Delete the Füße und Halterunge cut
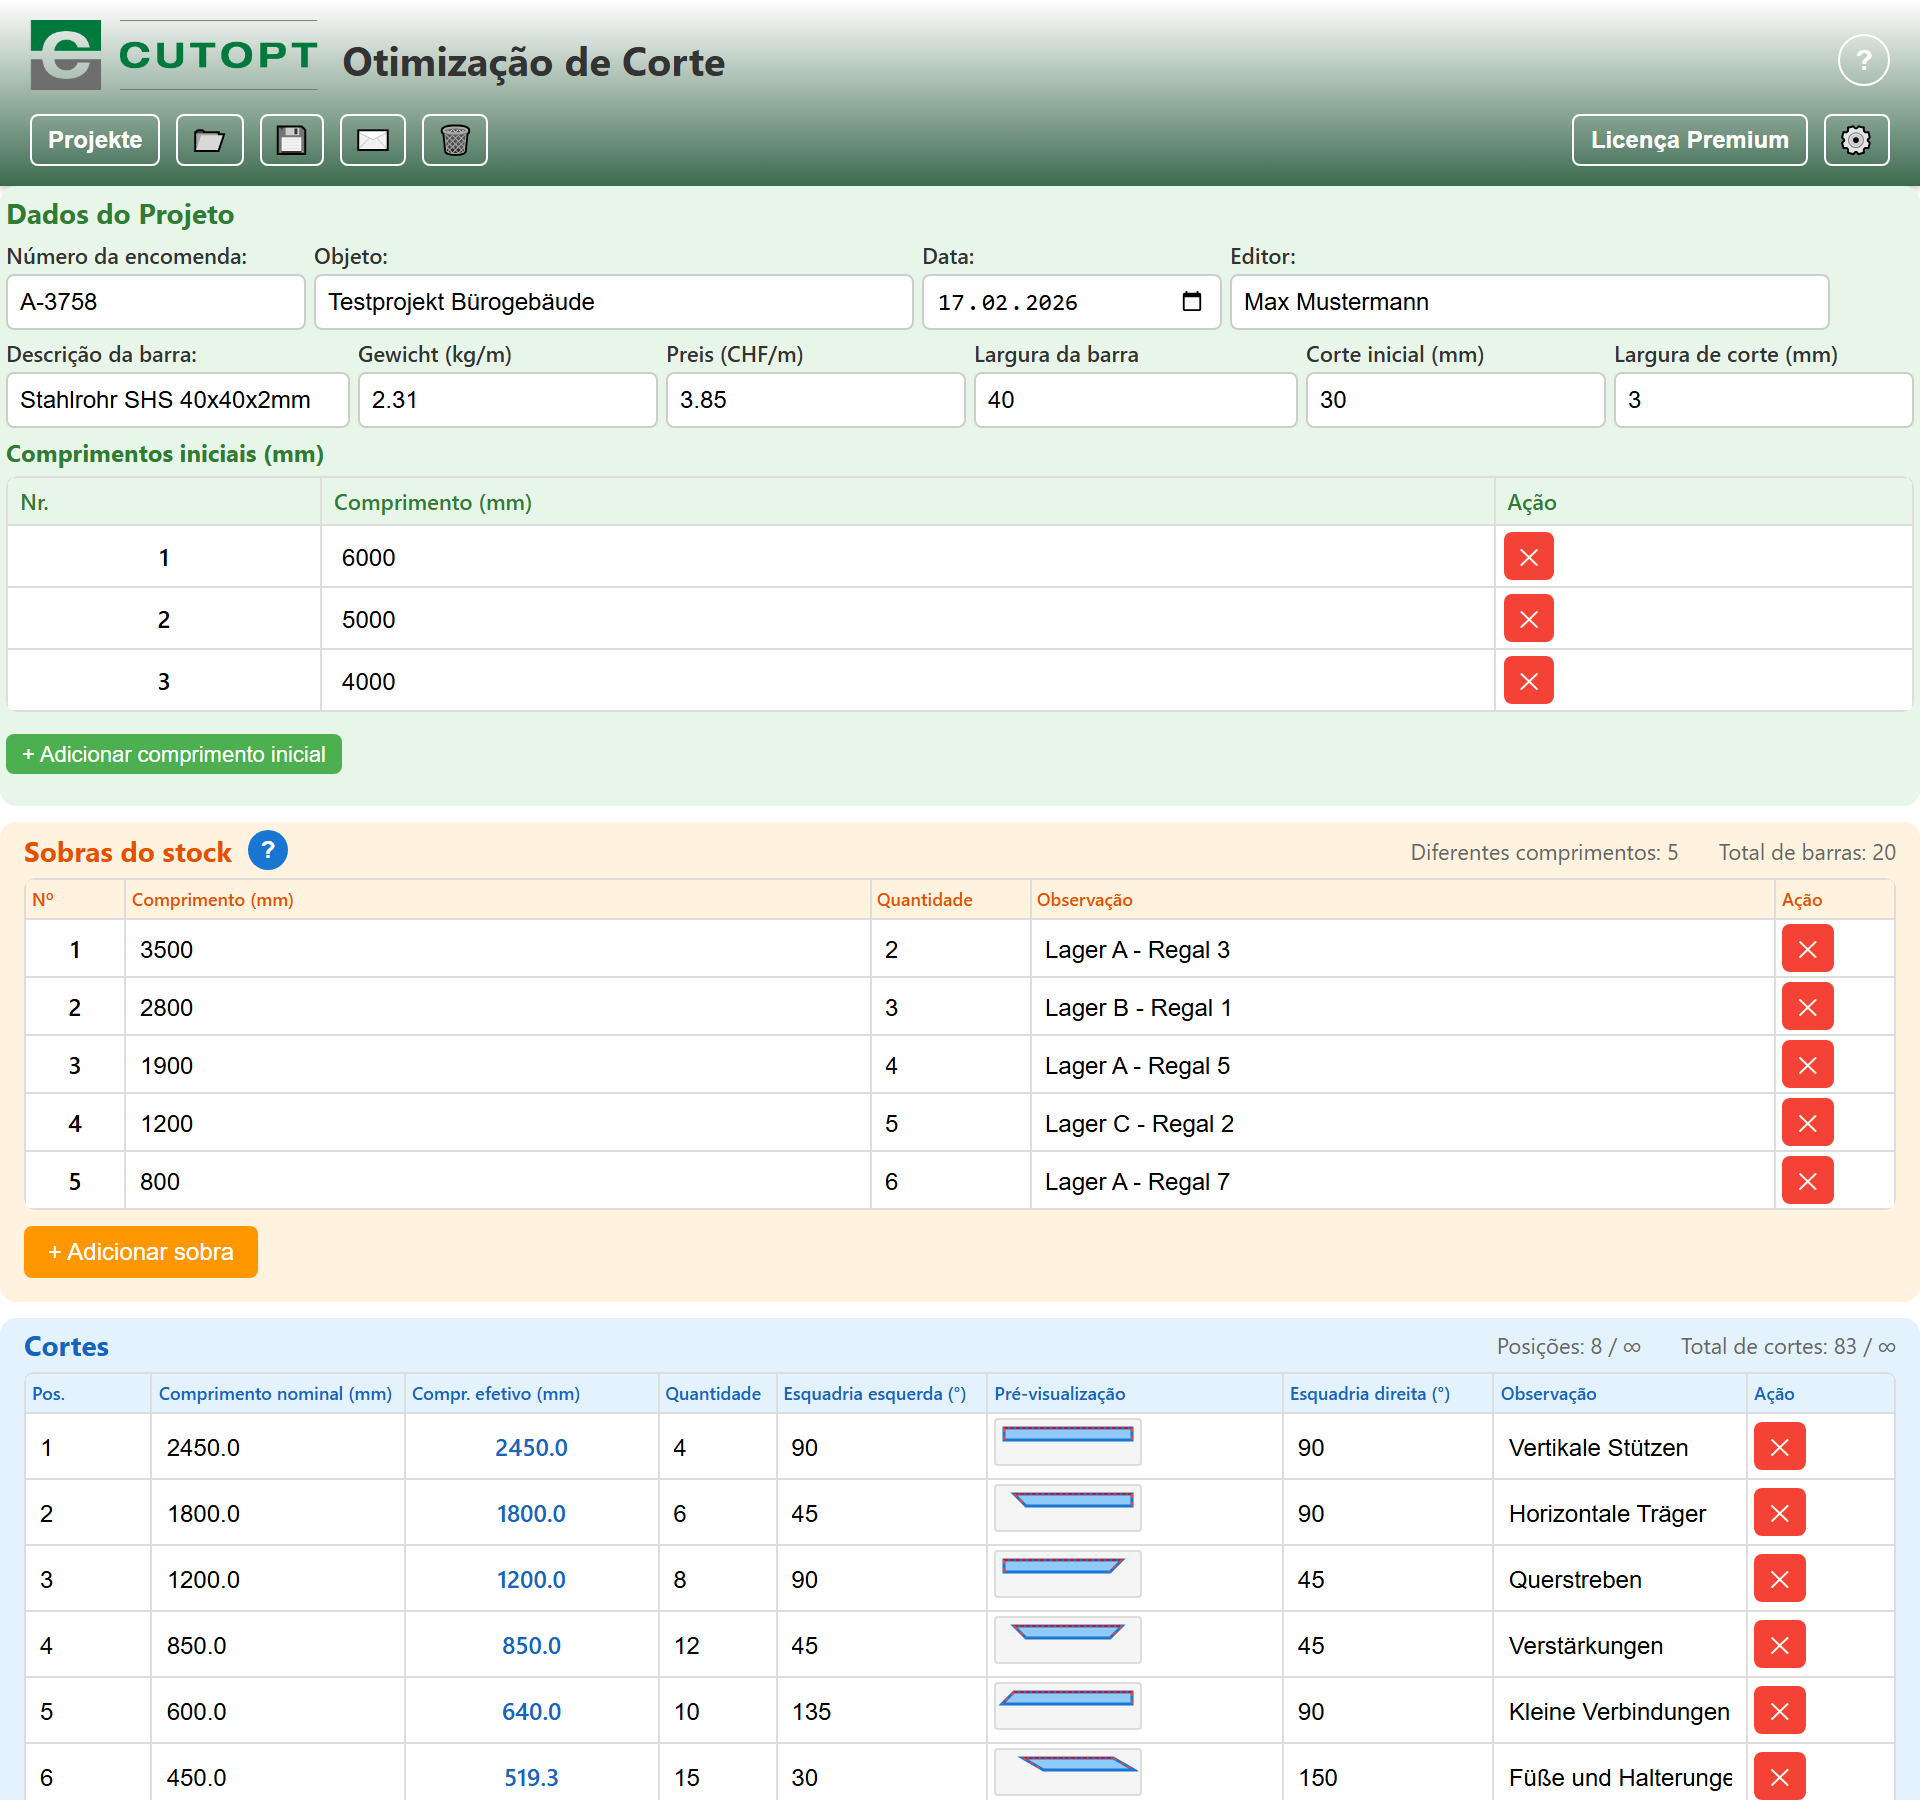Viewport: 1920px width, 1800px height. tap(1779, 1776)
